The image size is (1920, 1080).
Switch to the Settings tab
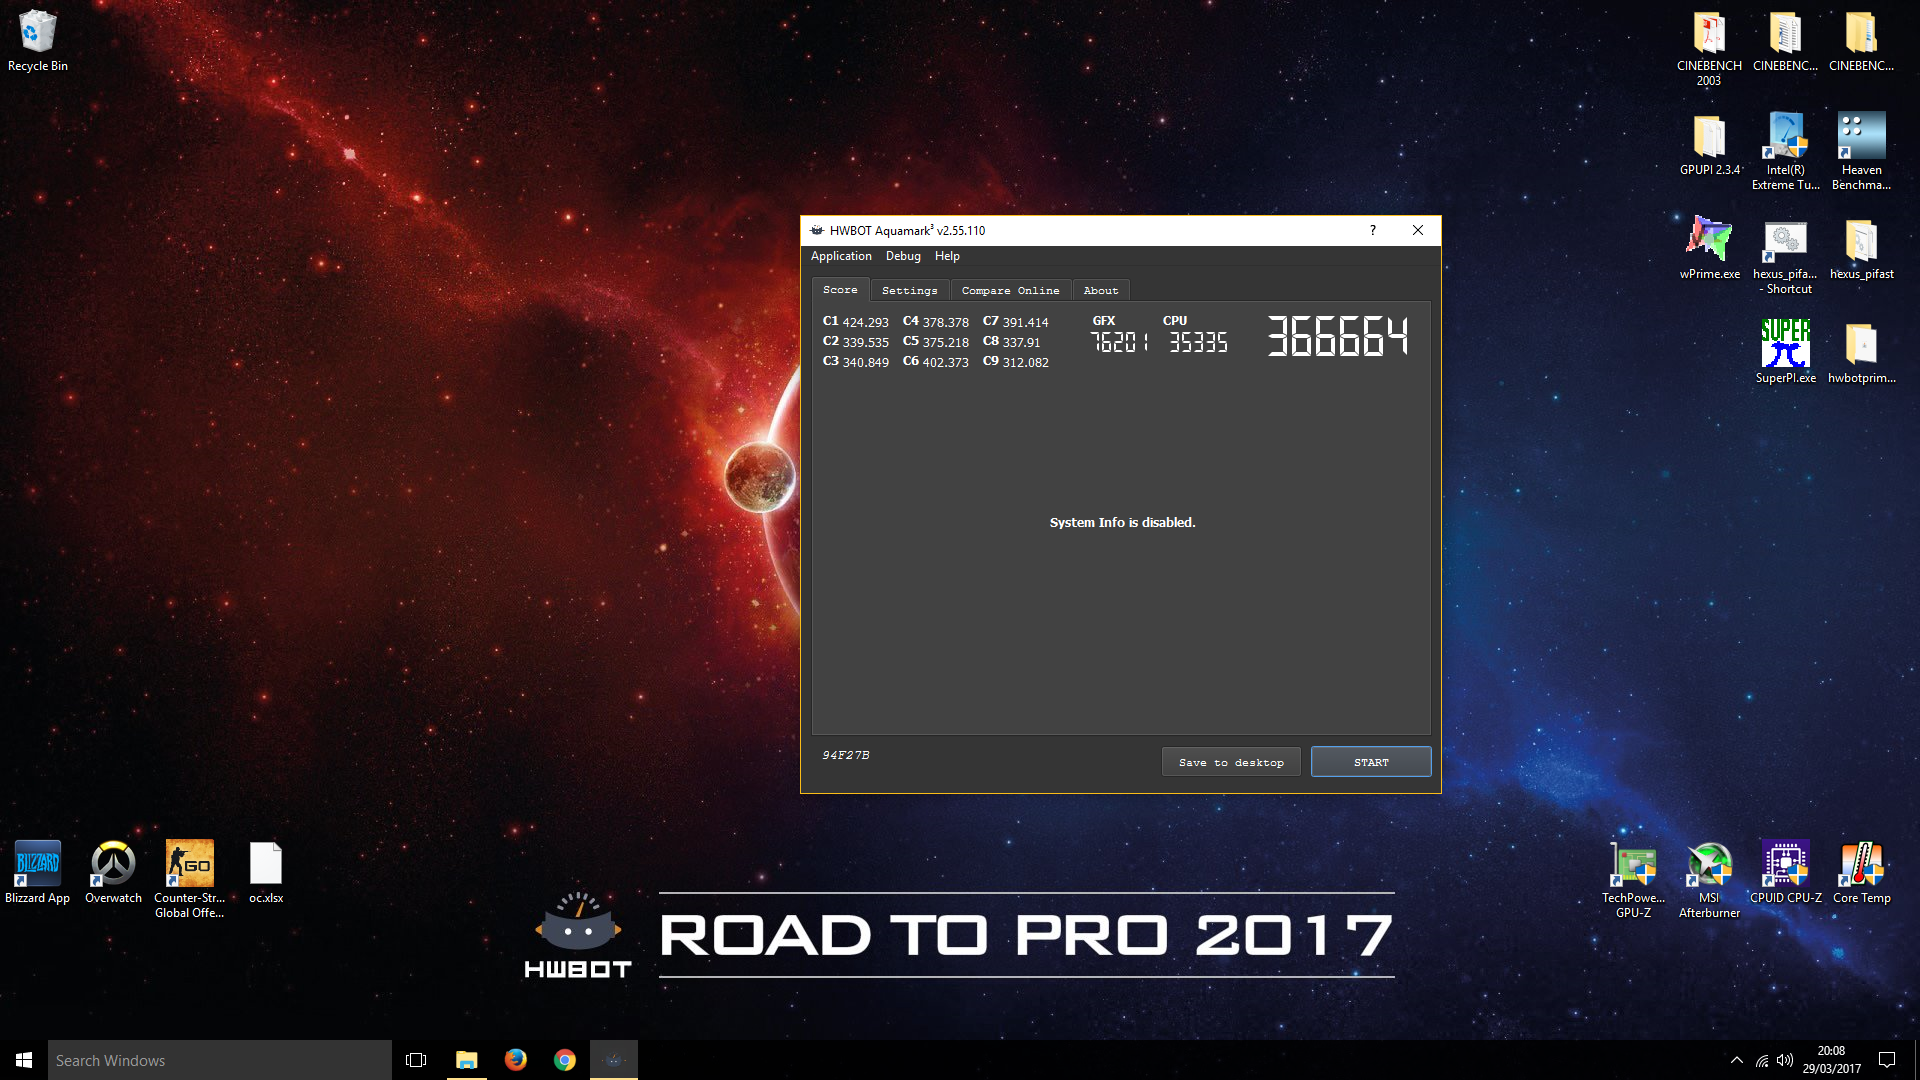point(910,291)
